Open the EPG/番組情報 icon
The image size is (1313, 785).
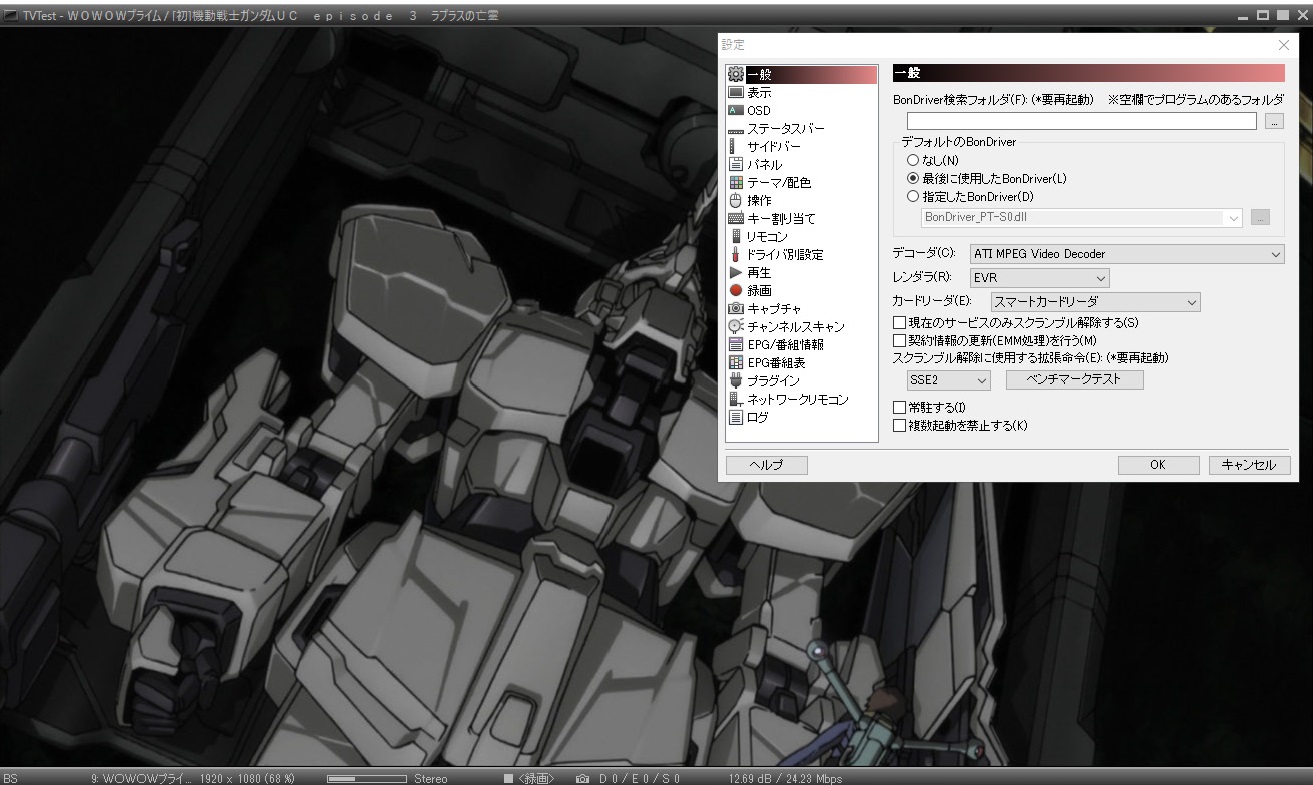point(736,344)
